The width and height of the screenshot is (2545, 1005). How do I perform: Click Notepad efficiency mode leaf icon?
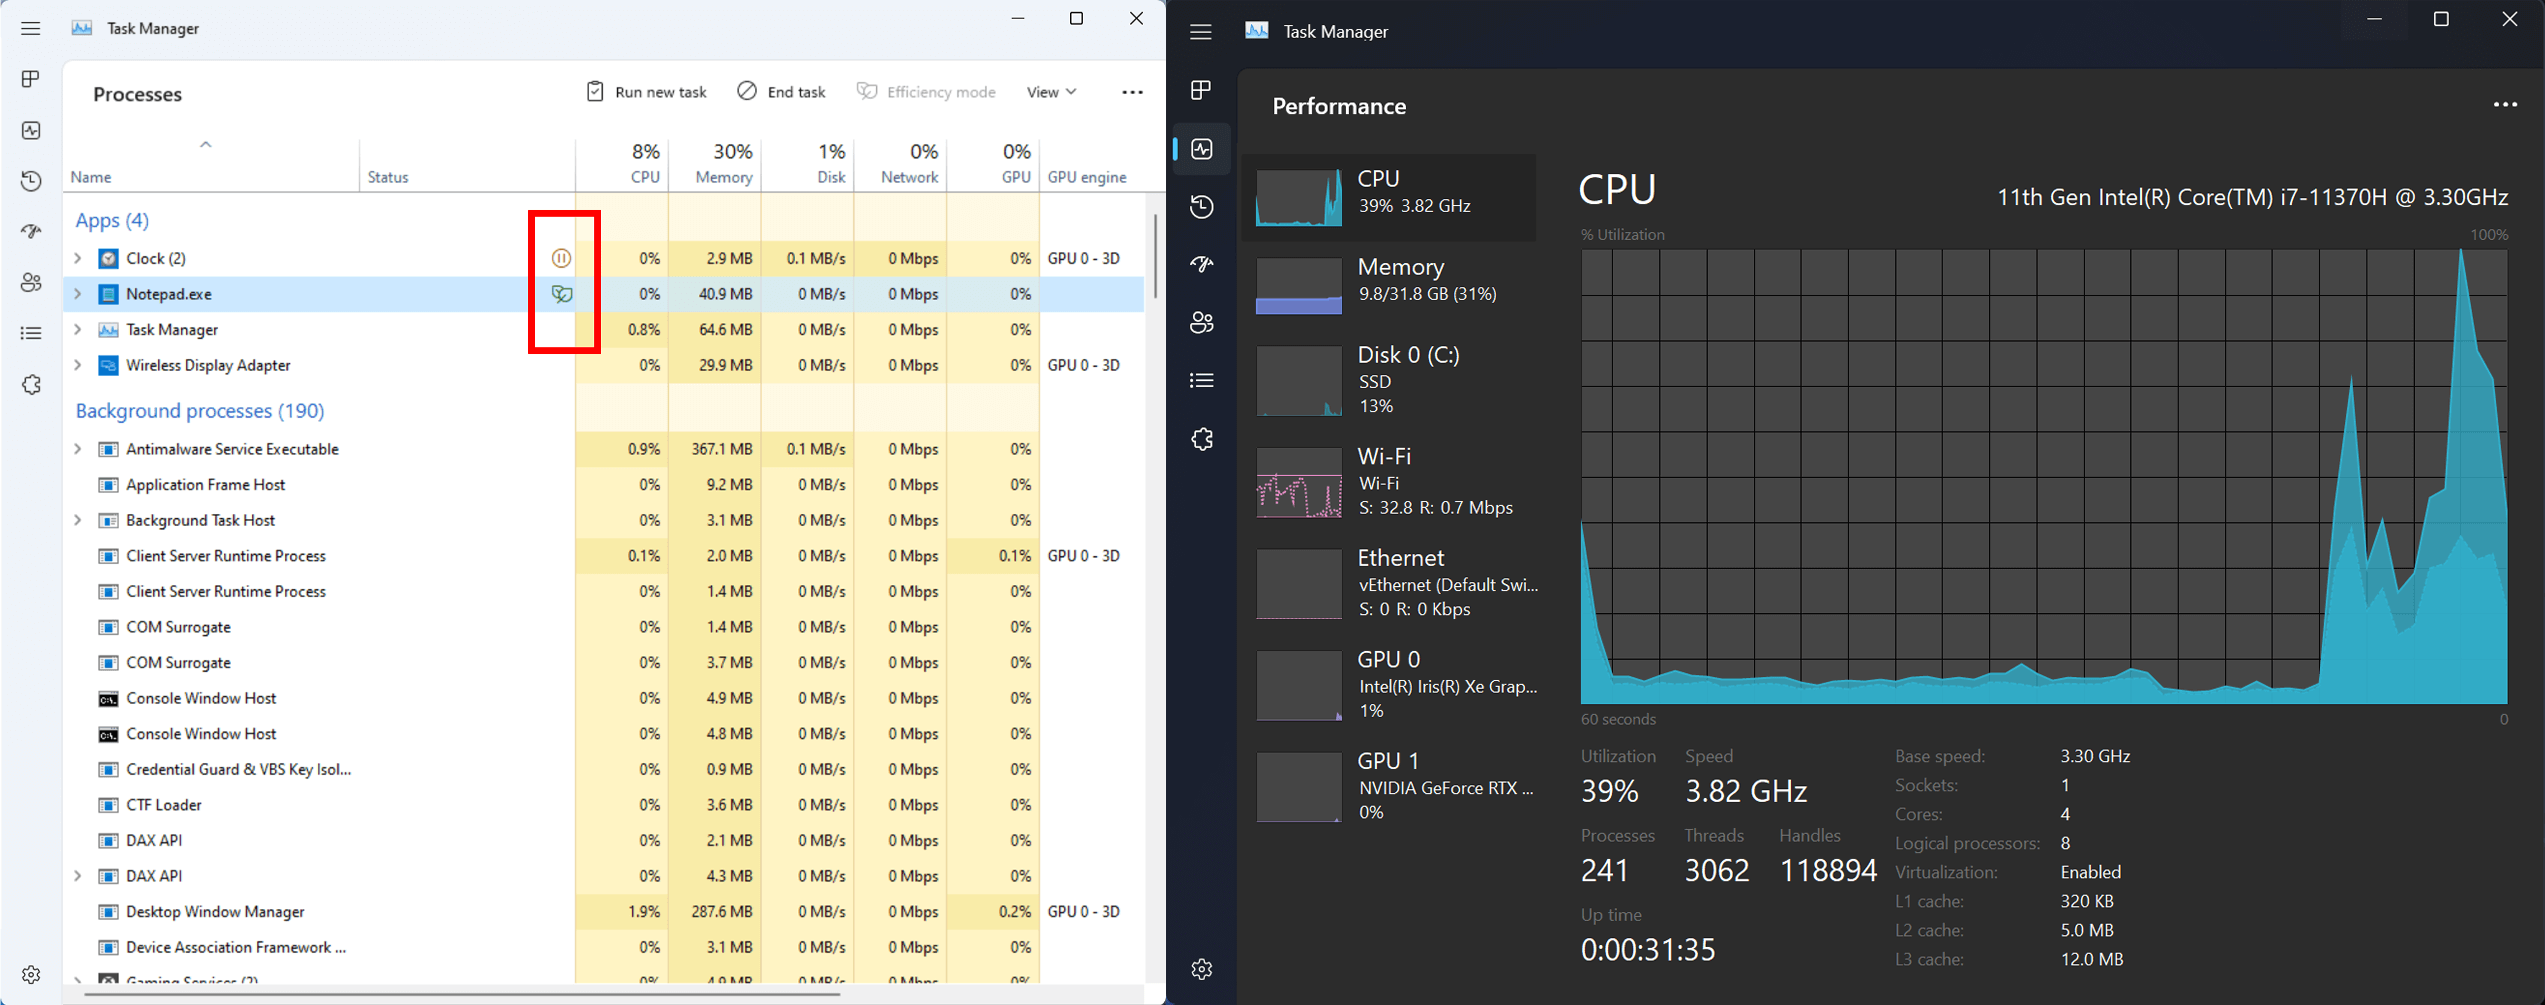coord(562,294)
